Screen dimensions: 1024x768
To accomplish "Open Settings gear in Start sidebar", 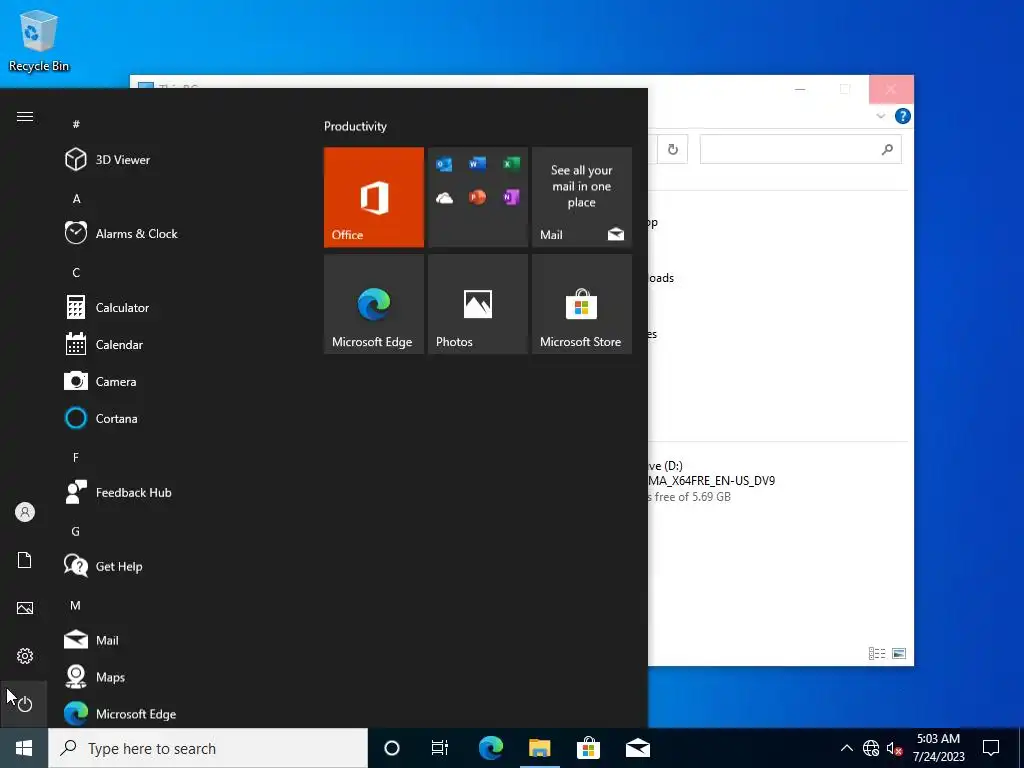I will pos(25,656).
